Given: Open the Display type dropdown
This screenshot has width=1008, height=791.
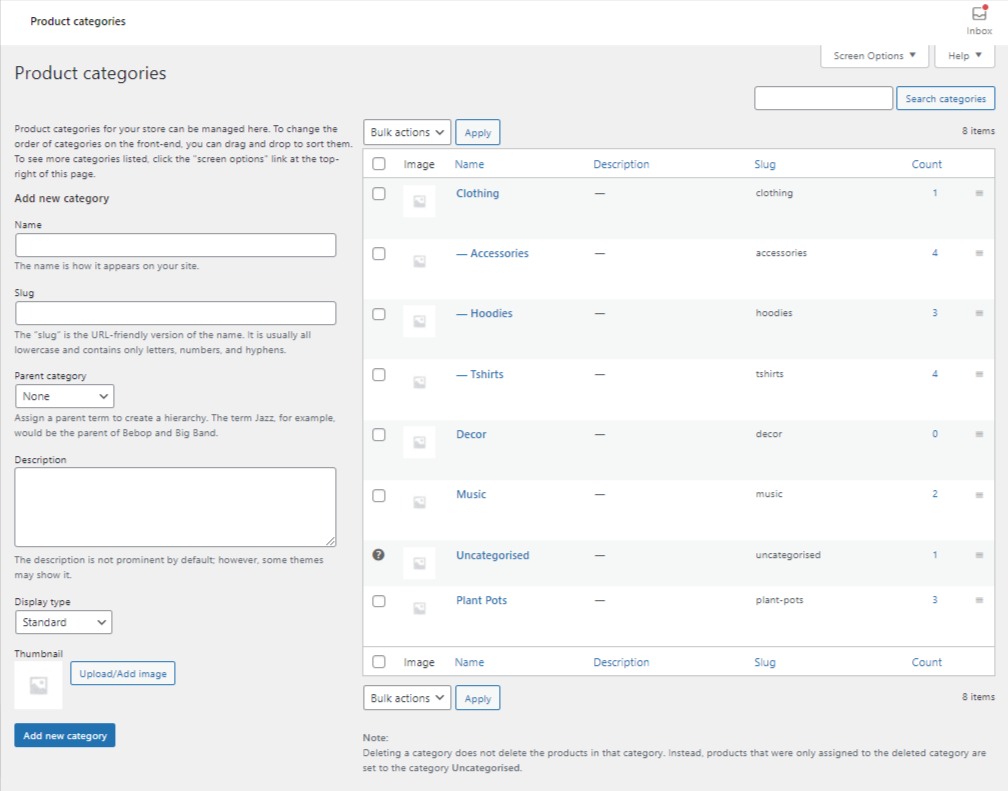Looking at the screenshot, I should (63, 621).
